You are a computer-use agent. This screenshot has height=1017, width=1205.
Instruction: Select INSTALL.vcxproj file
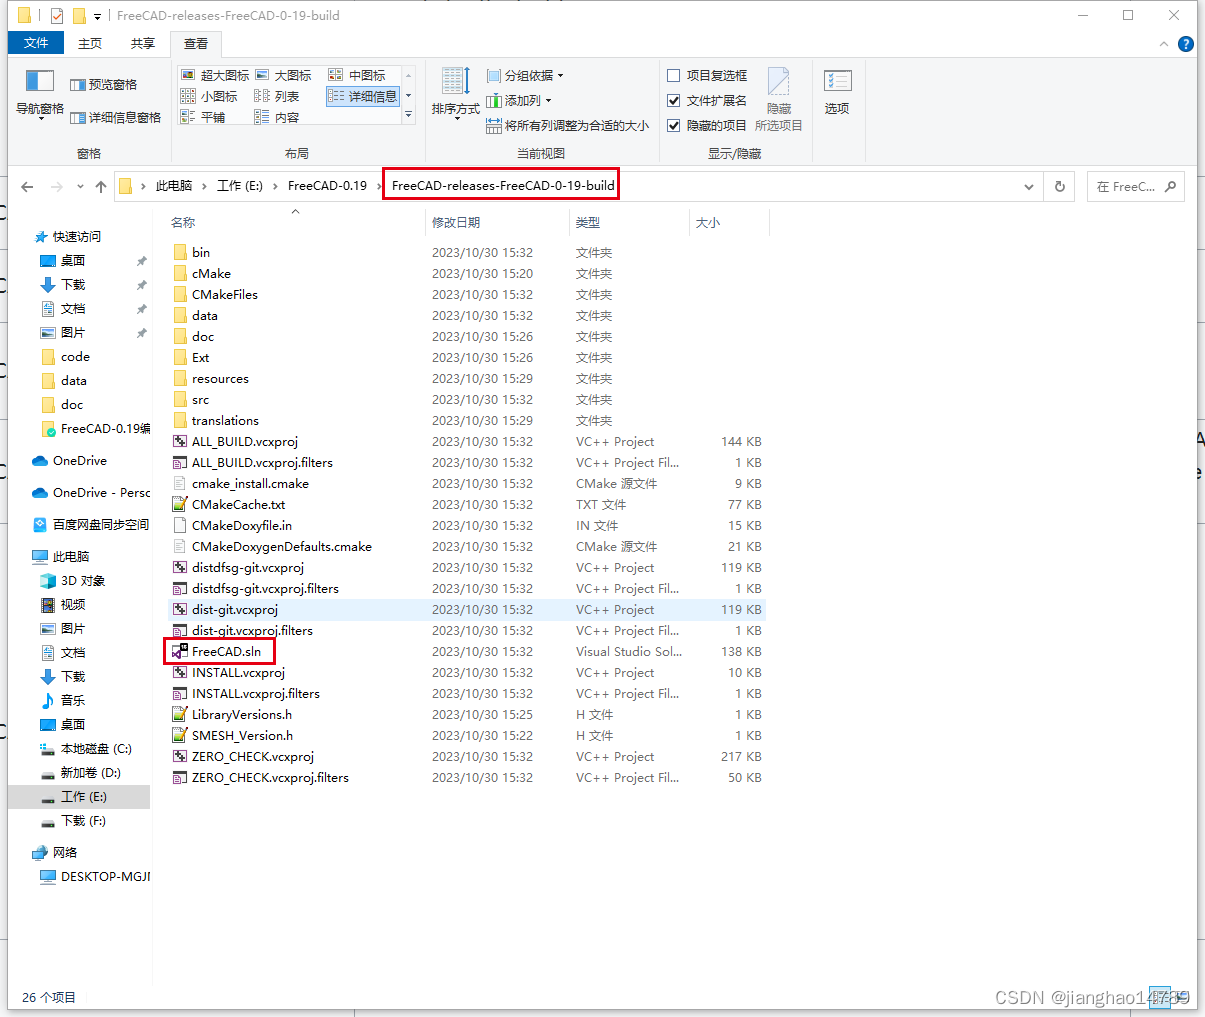[x=238, y=672]
